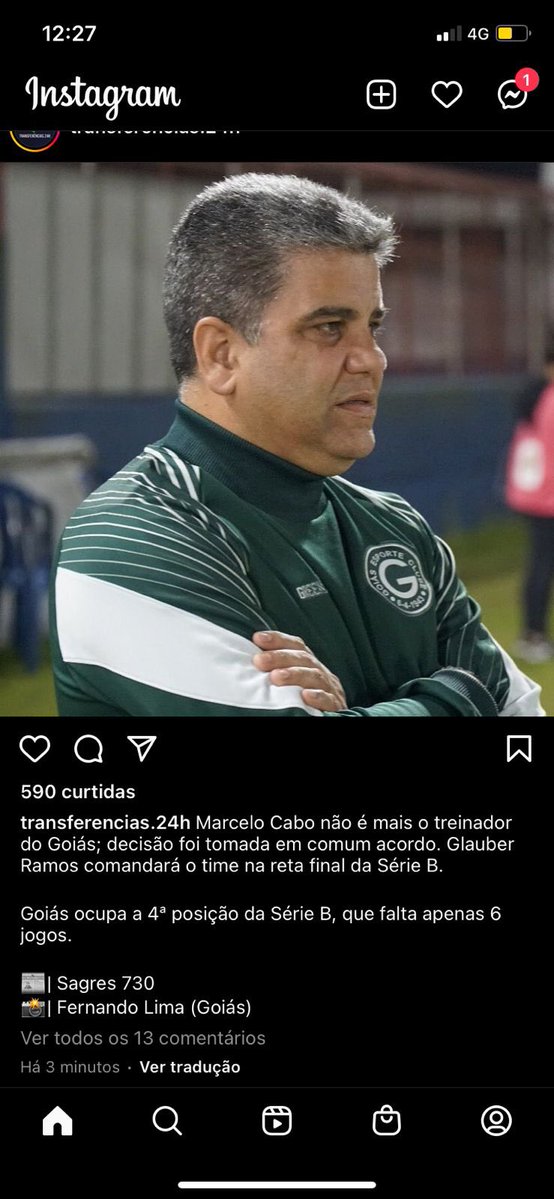Save post with bookmark icon
Screen dimensions: 554x1199
pyautogui.click(x=519, y=749)
